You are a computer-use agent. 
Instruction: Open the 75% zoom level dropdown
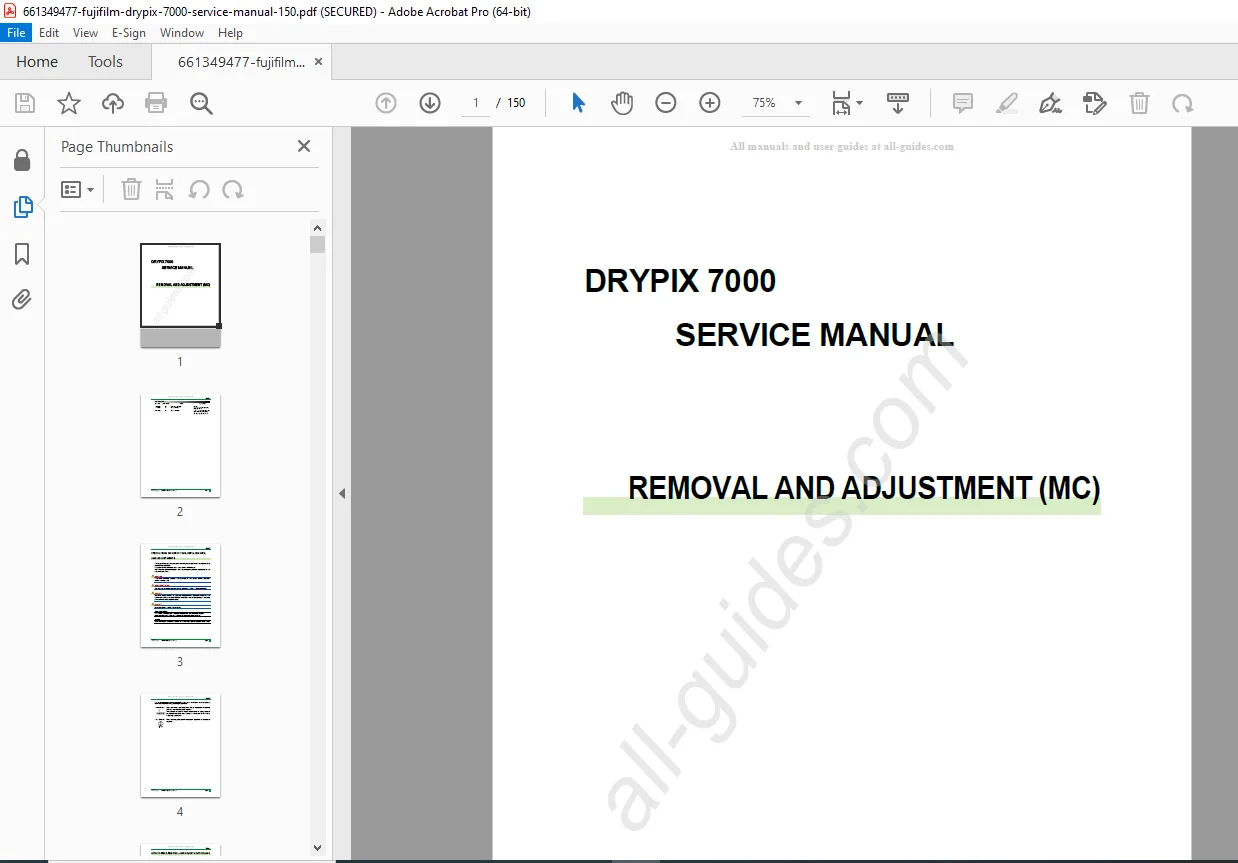[778, 103]
